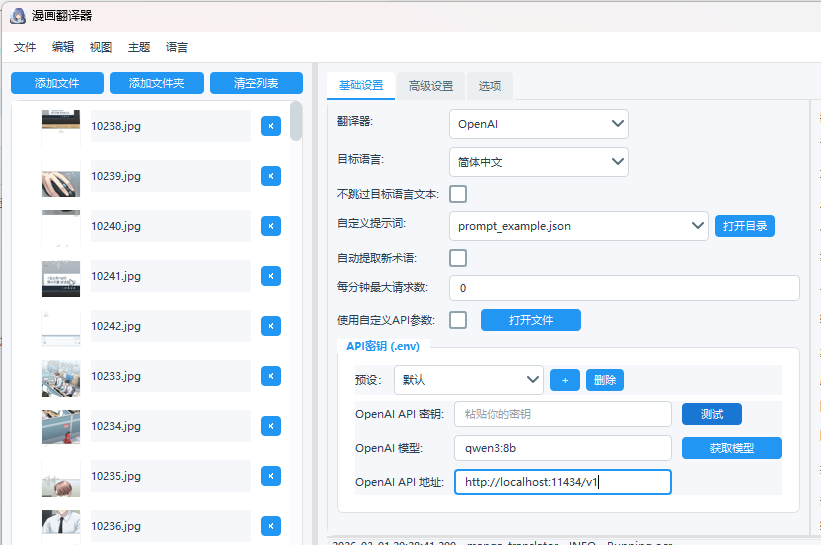Viewport: 821px width, 545px height.
Task: Enable 自动提取新术语 checkbox
Action: click(x=458, y=258)
